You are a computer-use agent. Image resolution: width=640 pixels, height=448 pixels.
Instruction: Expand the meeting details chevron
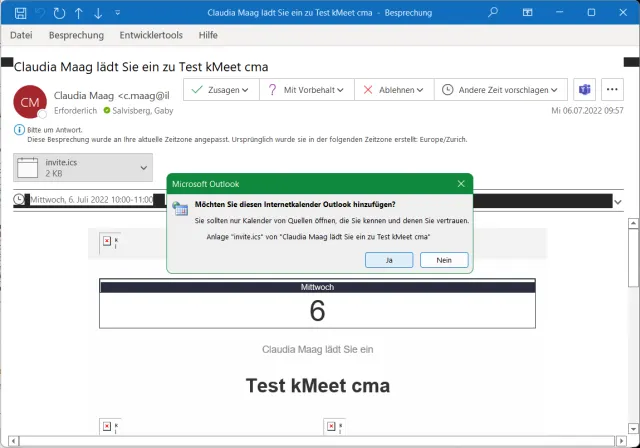(x=618, y=202)
